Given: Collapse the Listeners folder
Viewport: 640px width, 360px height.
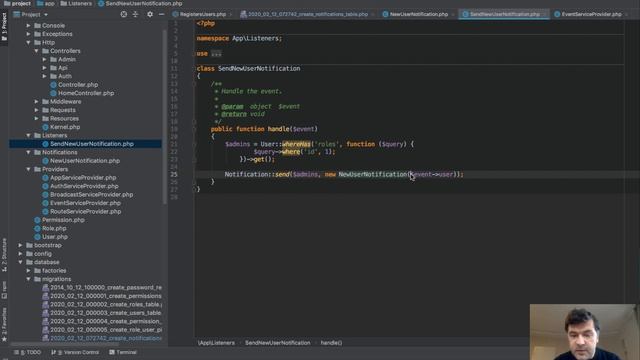Looking at the screenshot, I should (29, 135).
